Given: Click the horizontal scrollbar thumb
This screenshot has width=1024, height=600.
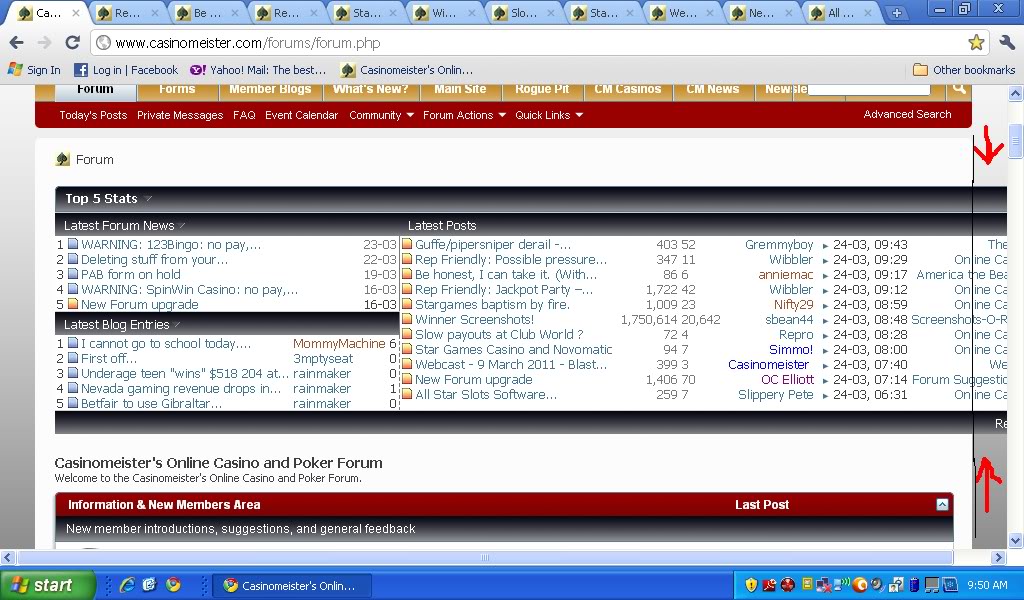Looking at the screenshot, I should pos(485,558).
